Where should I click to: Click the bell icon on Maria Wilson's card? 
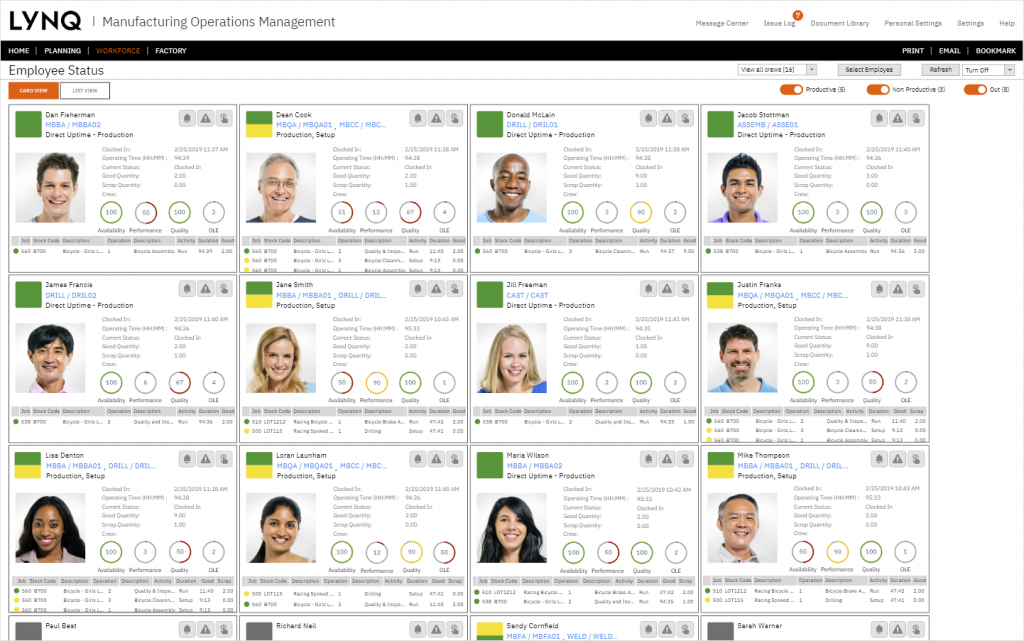648,459
